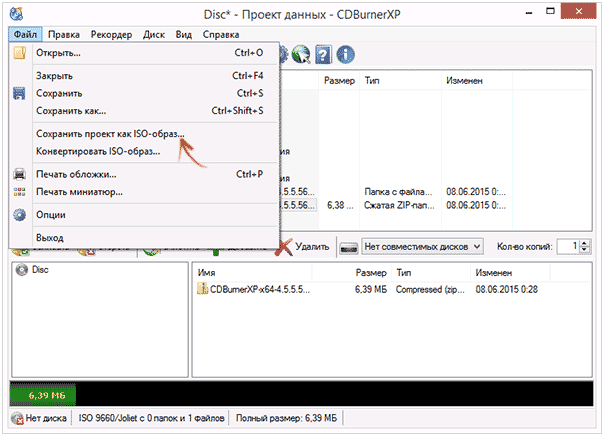Close the CDBurnerXP window
The height and width of the screenshot is (436, 604).
click(579, 12)
